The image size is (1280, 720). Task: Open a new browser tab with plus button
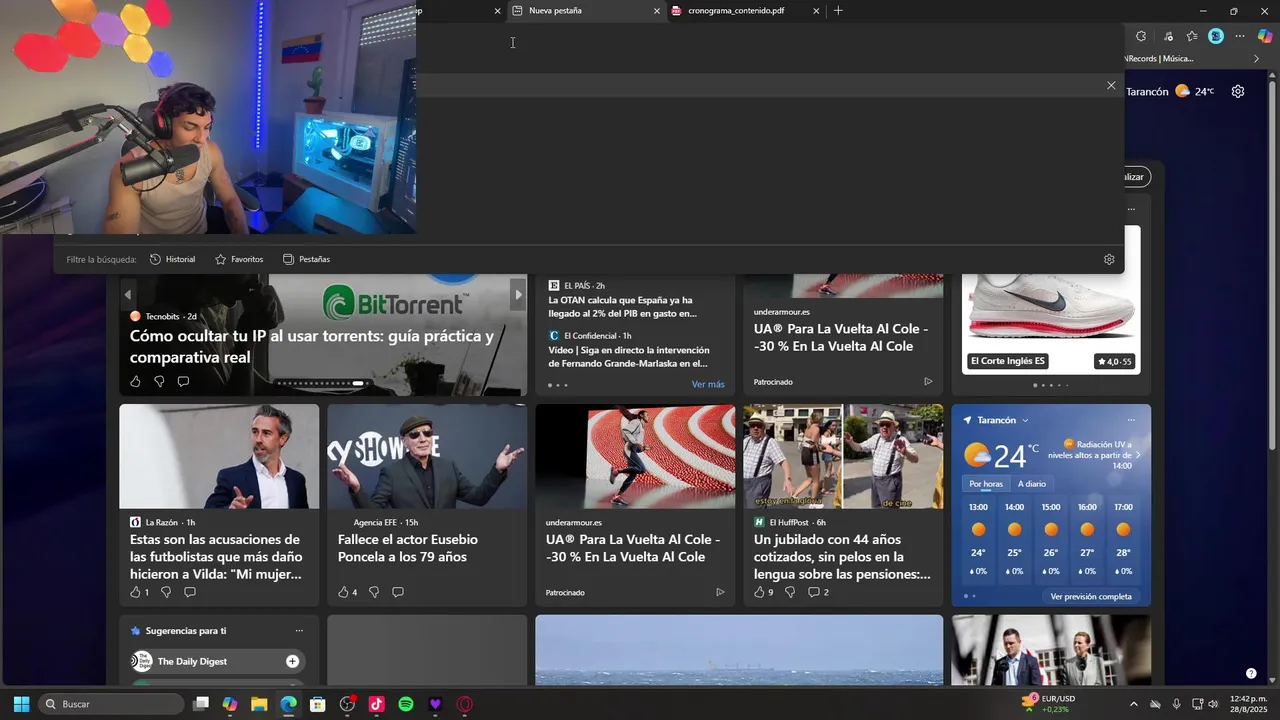point(838,11)
